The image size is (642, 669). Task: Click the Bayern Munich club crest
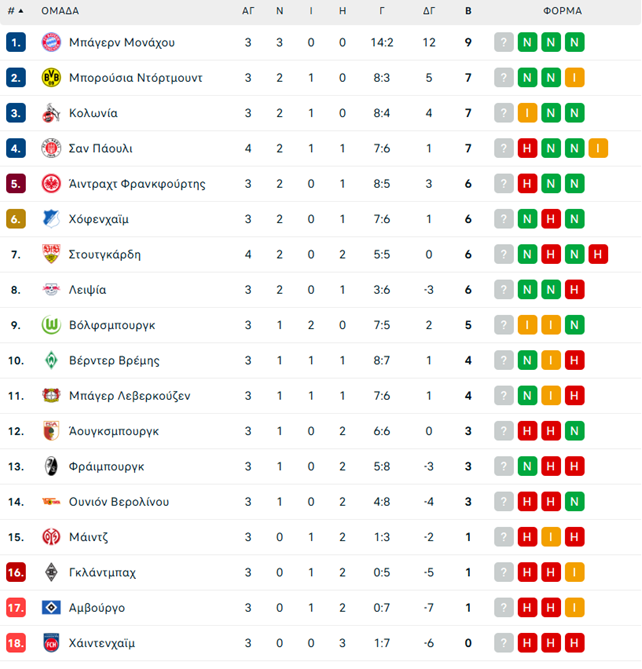click(x=51, y=42)
